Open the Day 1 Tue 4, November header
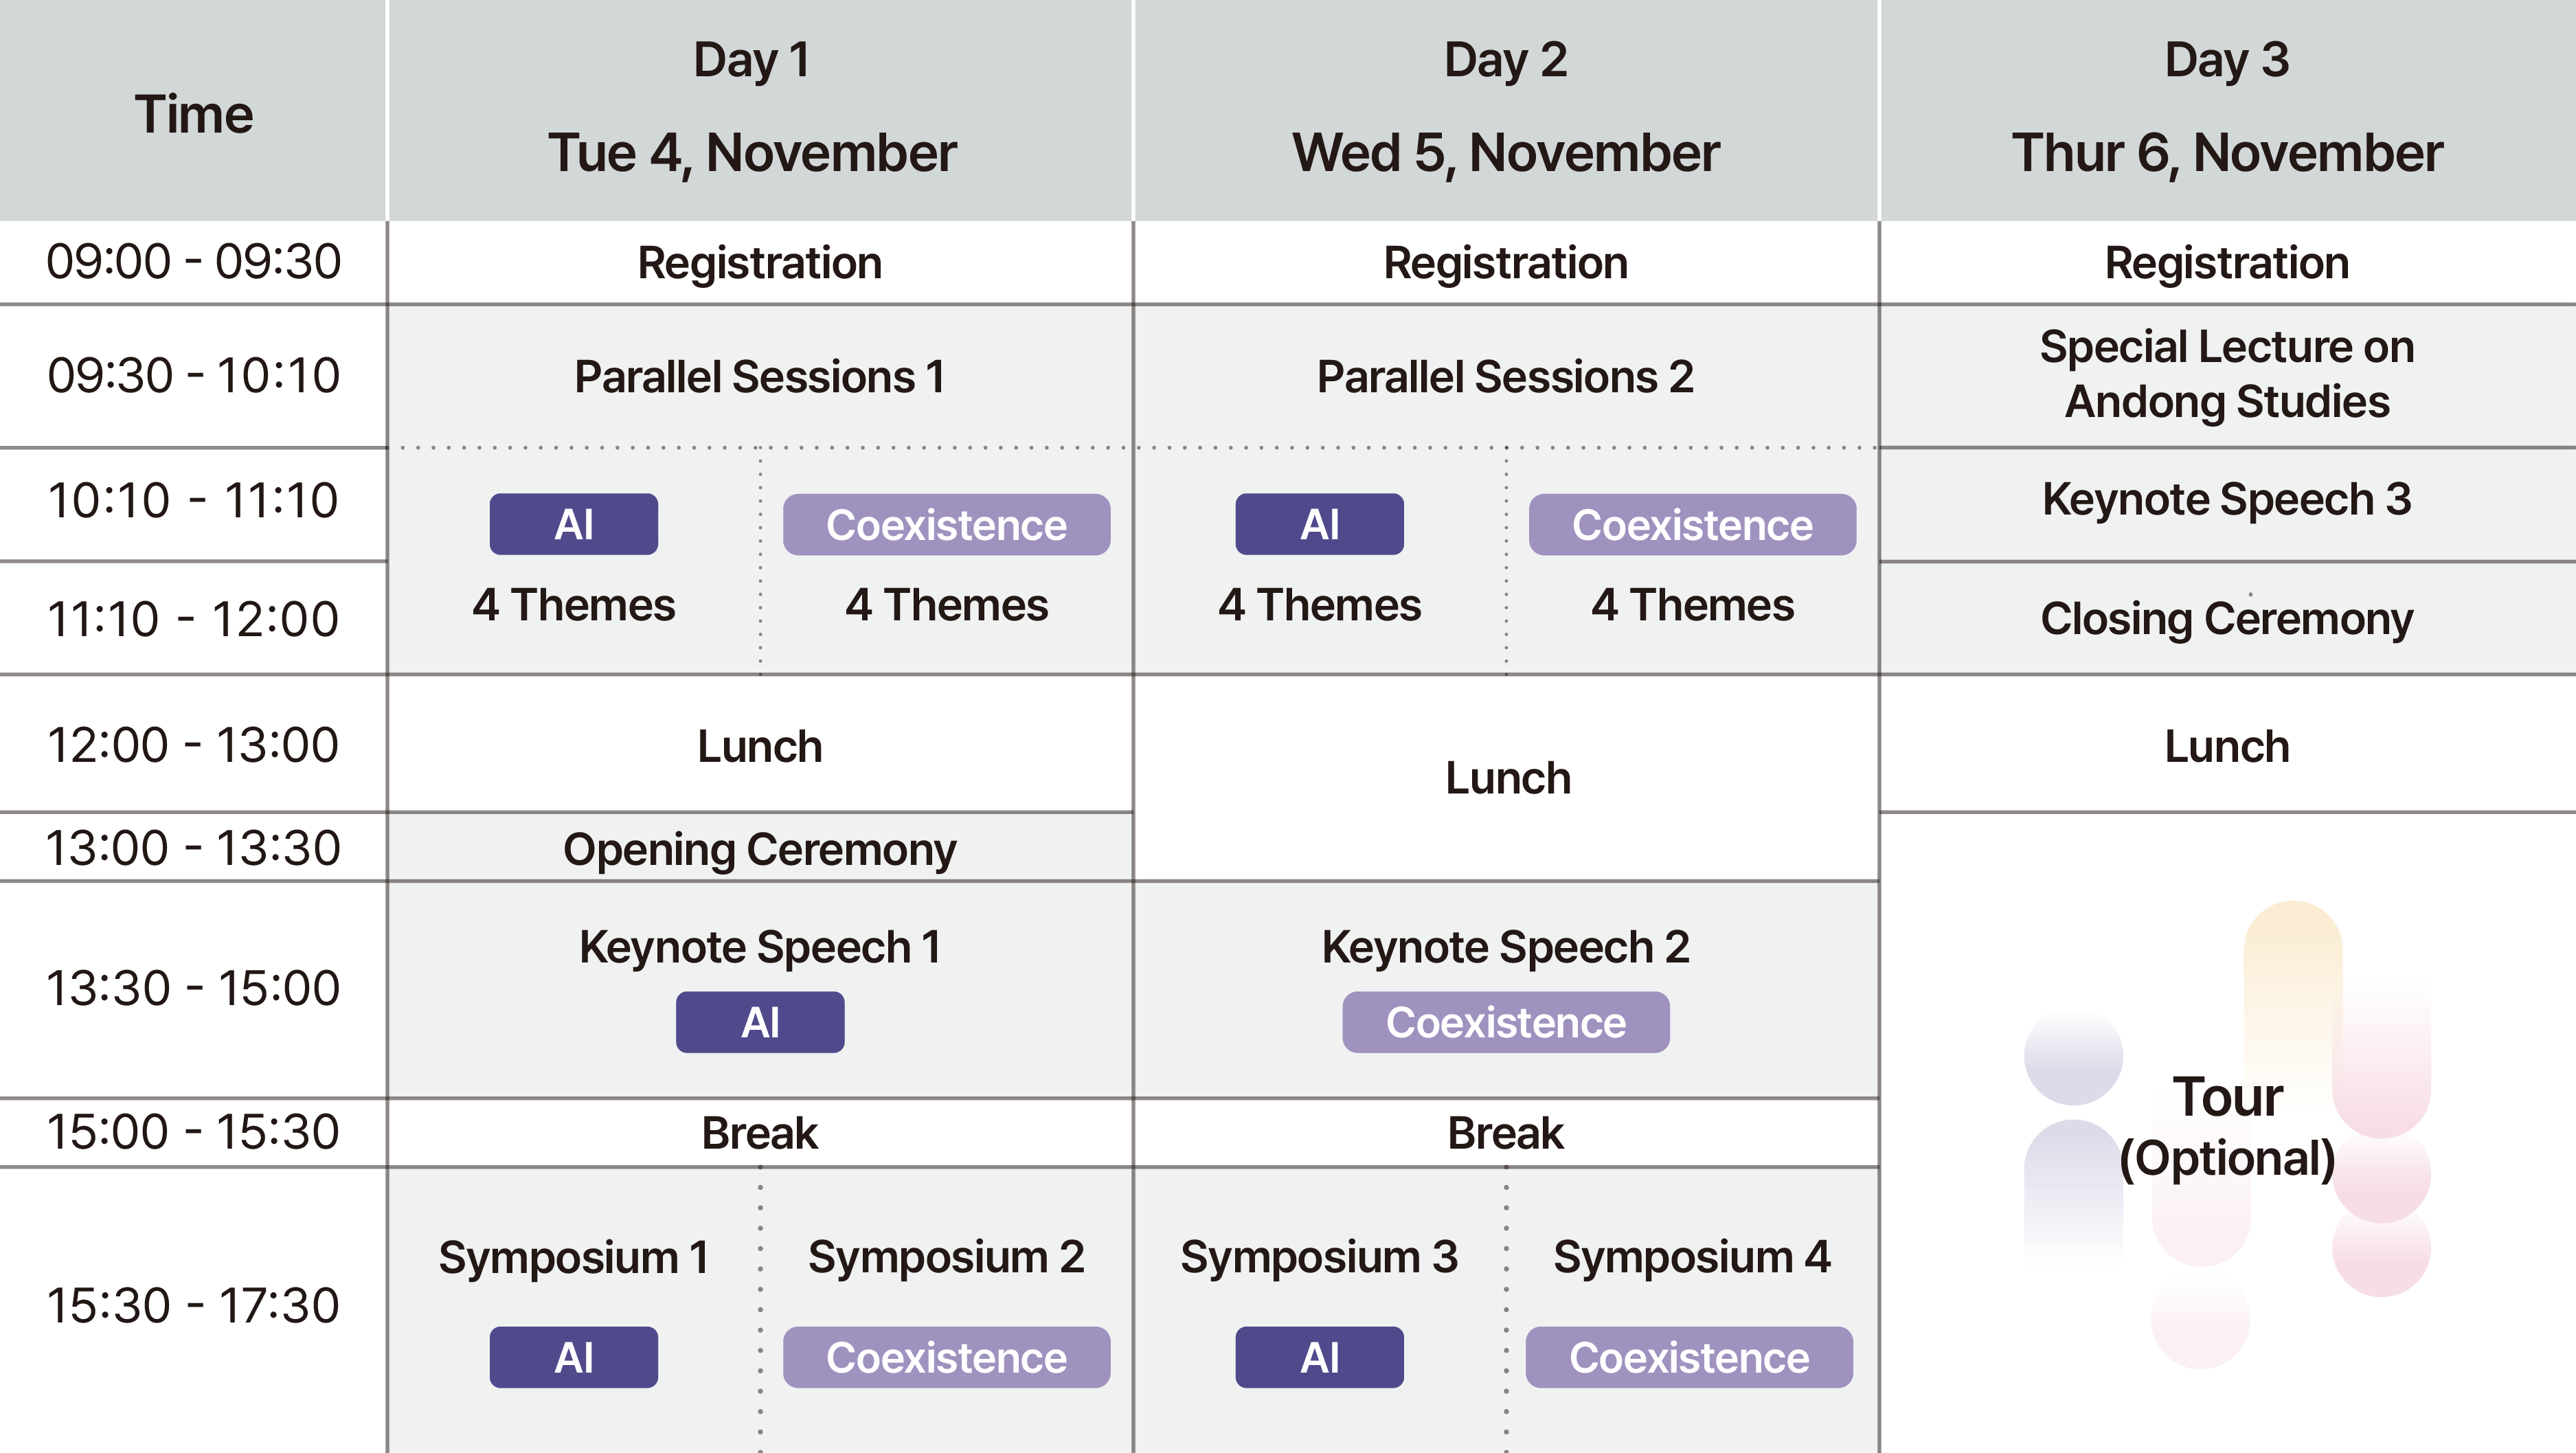 (752, 108)
